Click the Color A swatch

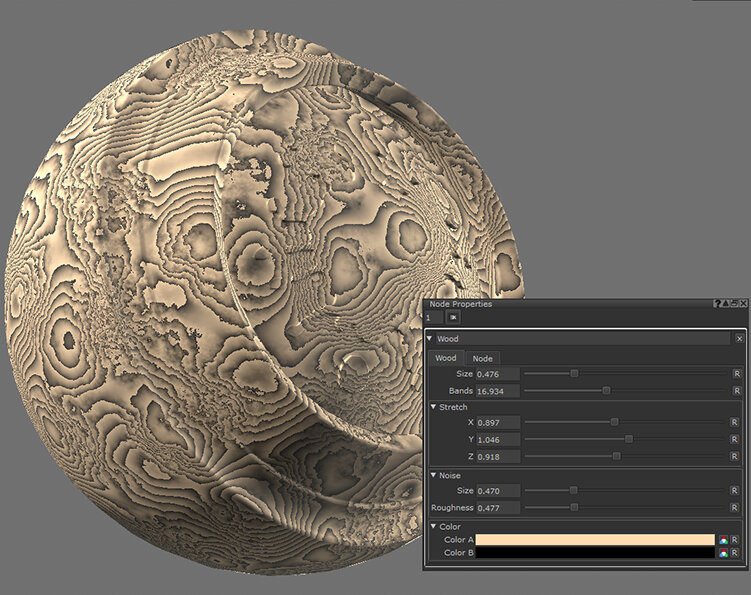coord(595,539)
